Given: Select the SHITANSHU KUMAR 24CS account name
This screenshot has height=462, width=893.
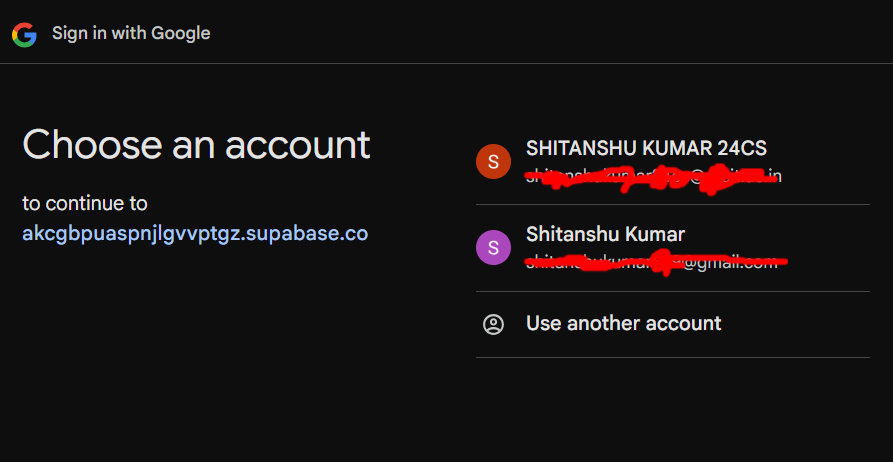Looking at the screenshot, I should (x=646, y=148).
